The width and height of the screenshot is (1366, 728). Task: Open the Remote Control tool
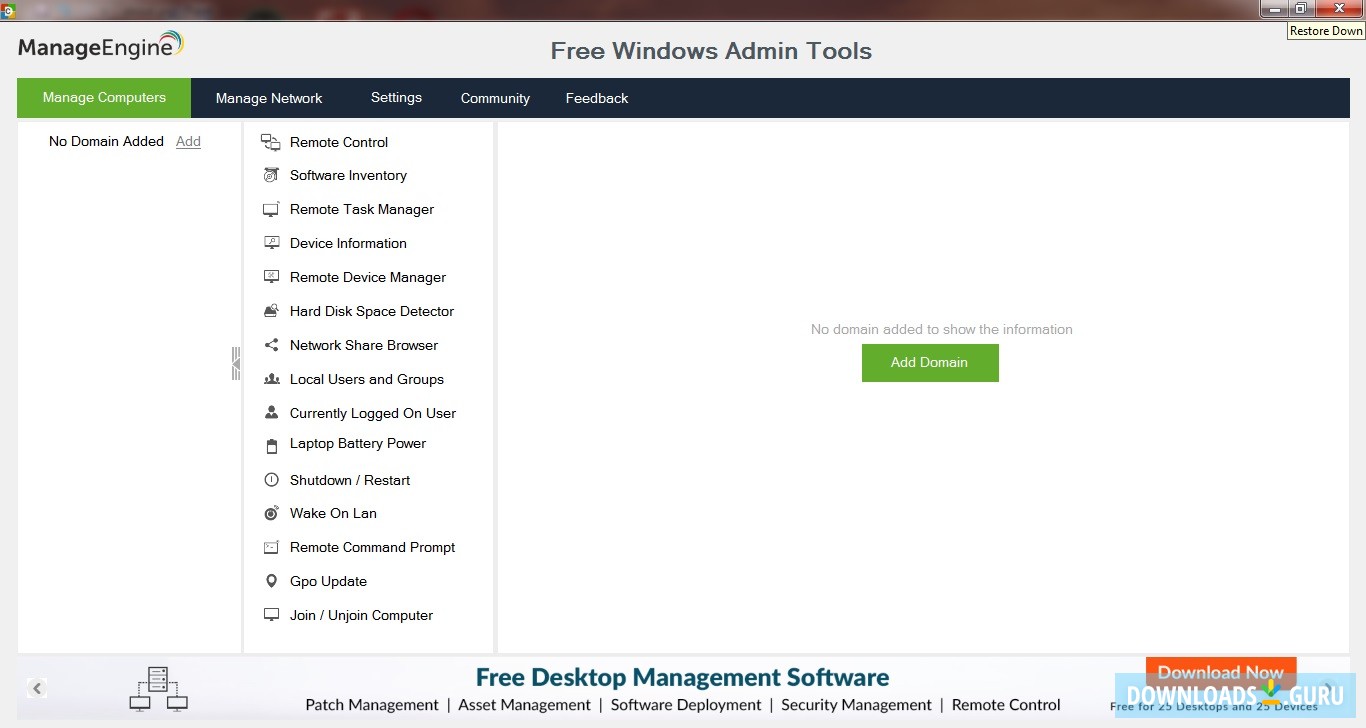[339, 142]
